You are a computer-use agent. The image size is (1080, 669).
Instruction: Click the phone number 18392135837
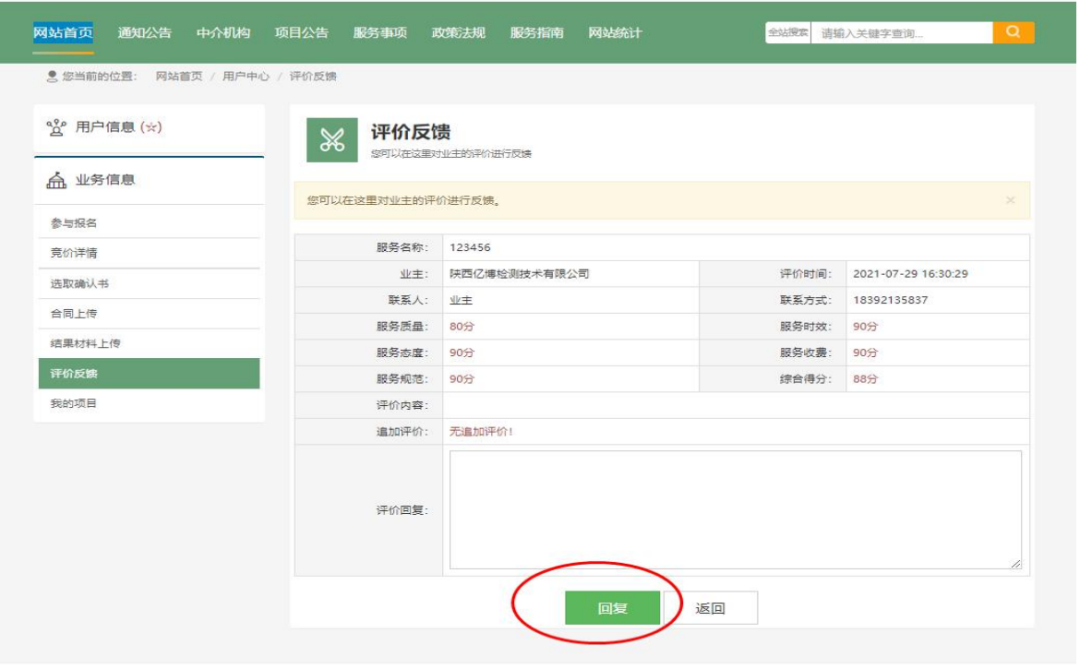tap(890, 300)
